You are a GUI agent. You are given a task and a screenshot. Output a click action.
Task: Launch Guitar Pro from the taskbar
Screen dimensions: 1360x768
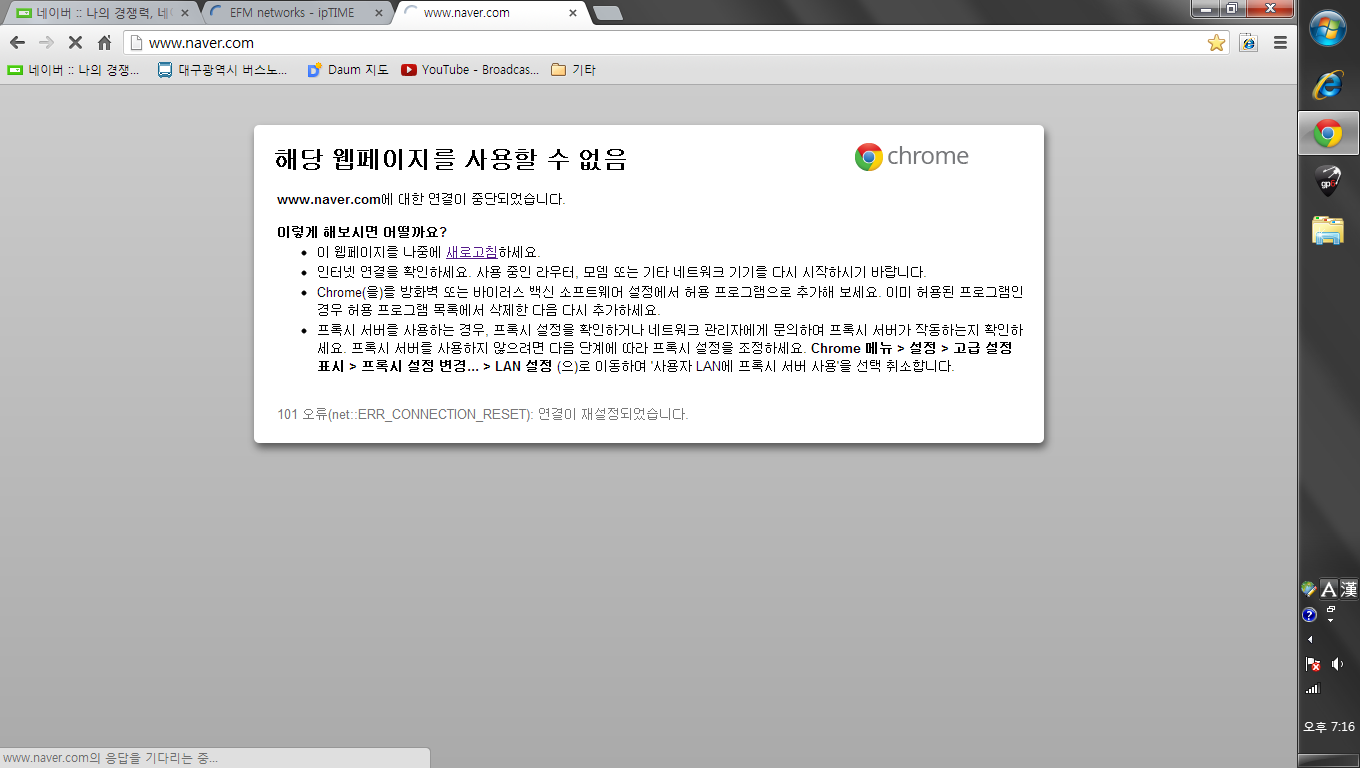coord(1328,181)
